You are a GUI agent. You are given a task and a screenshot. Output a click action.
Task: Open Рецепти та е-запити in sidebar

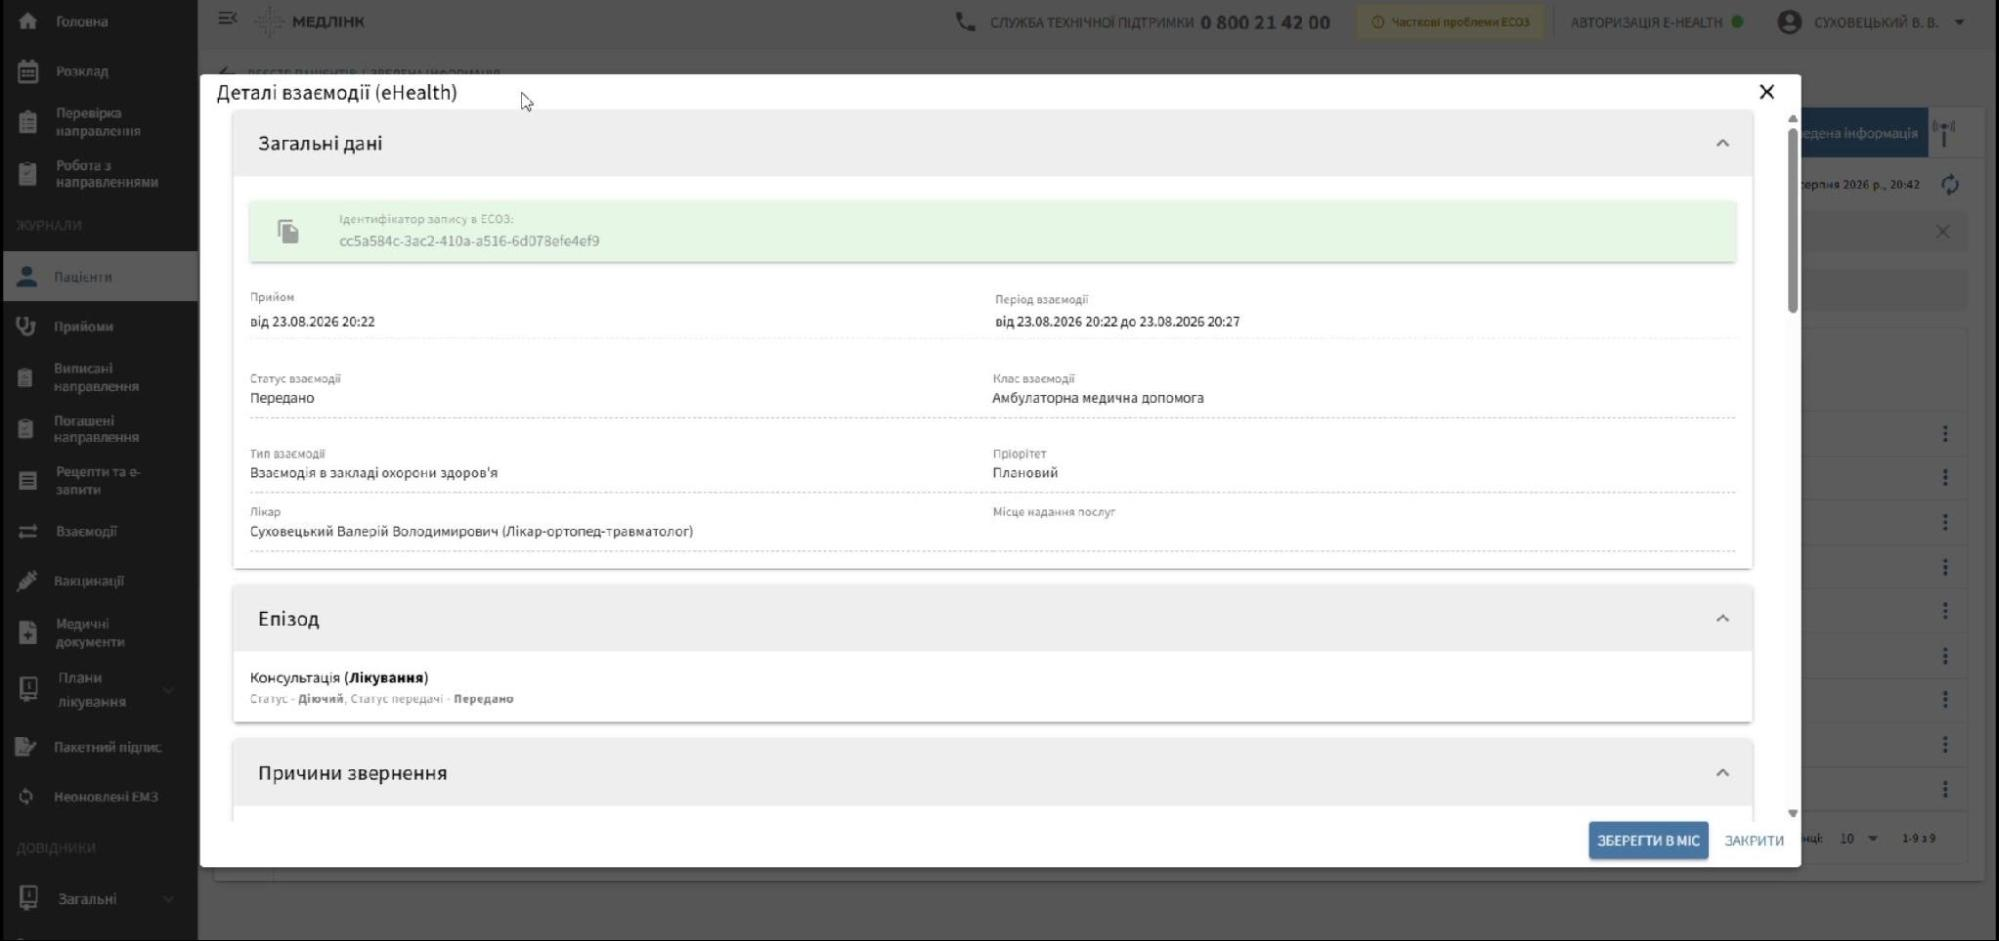click(x=98, y=480)
